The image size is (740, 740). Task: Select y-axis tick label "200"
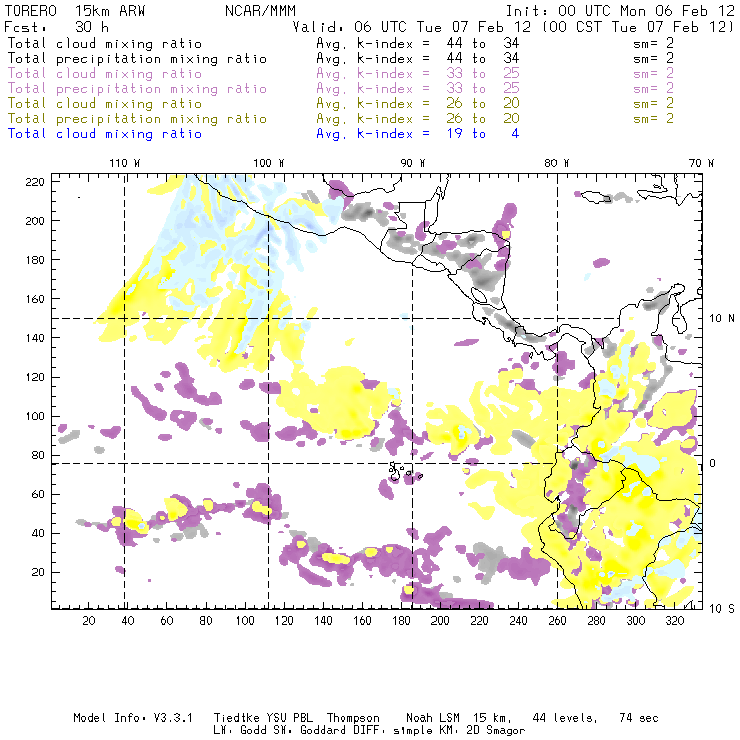point(35,221)
